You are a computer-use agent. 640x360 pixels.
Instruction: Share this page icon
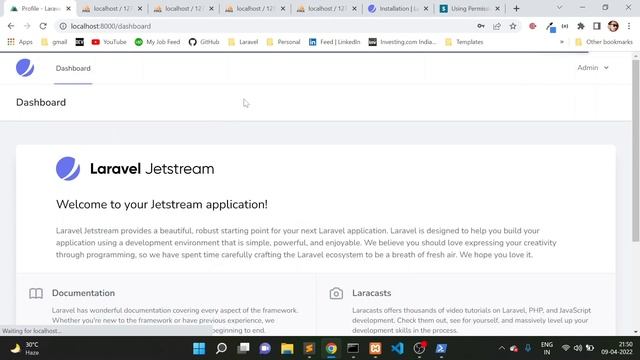point(497,26)
